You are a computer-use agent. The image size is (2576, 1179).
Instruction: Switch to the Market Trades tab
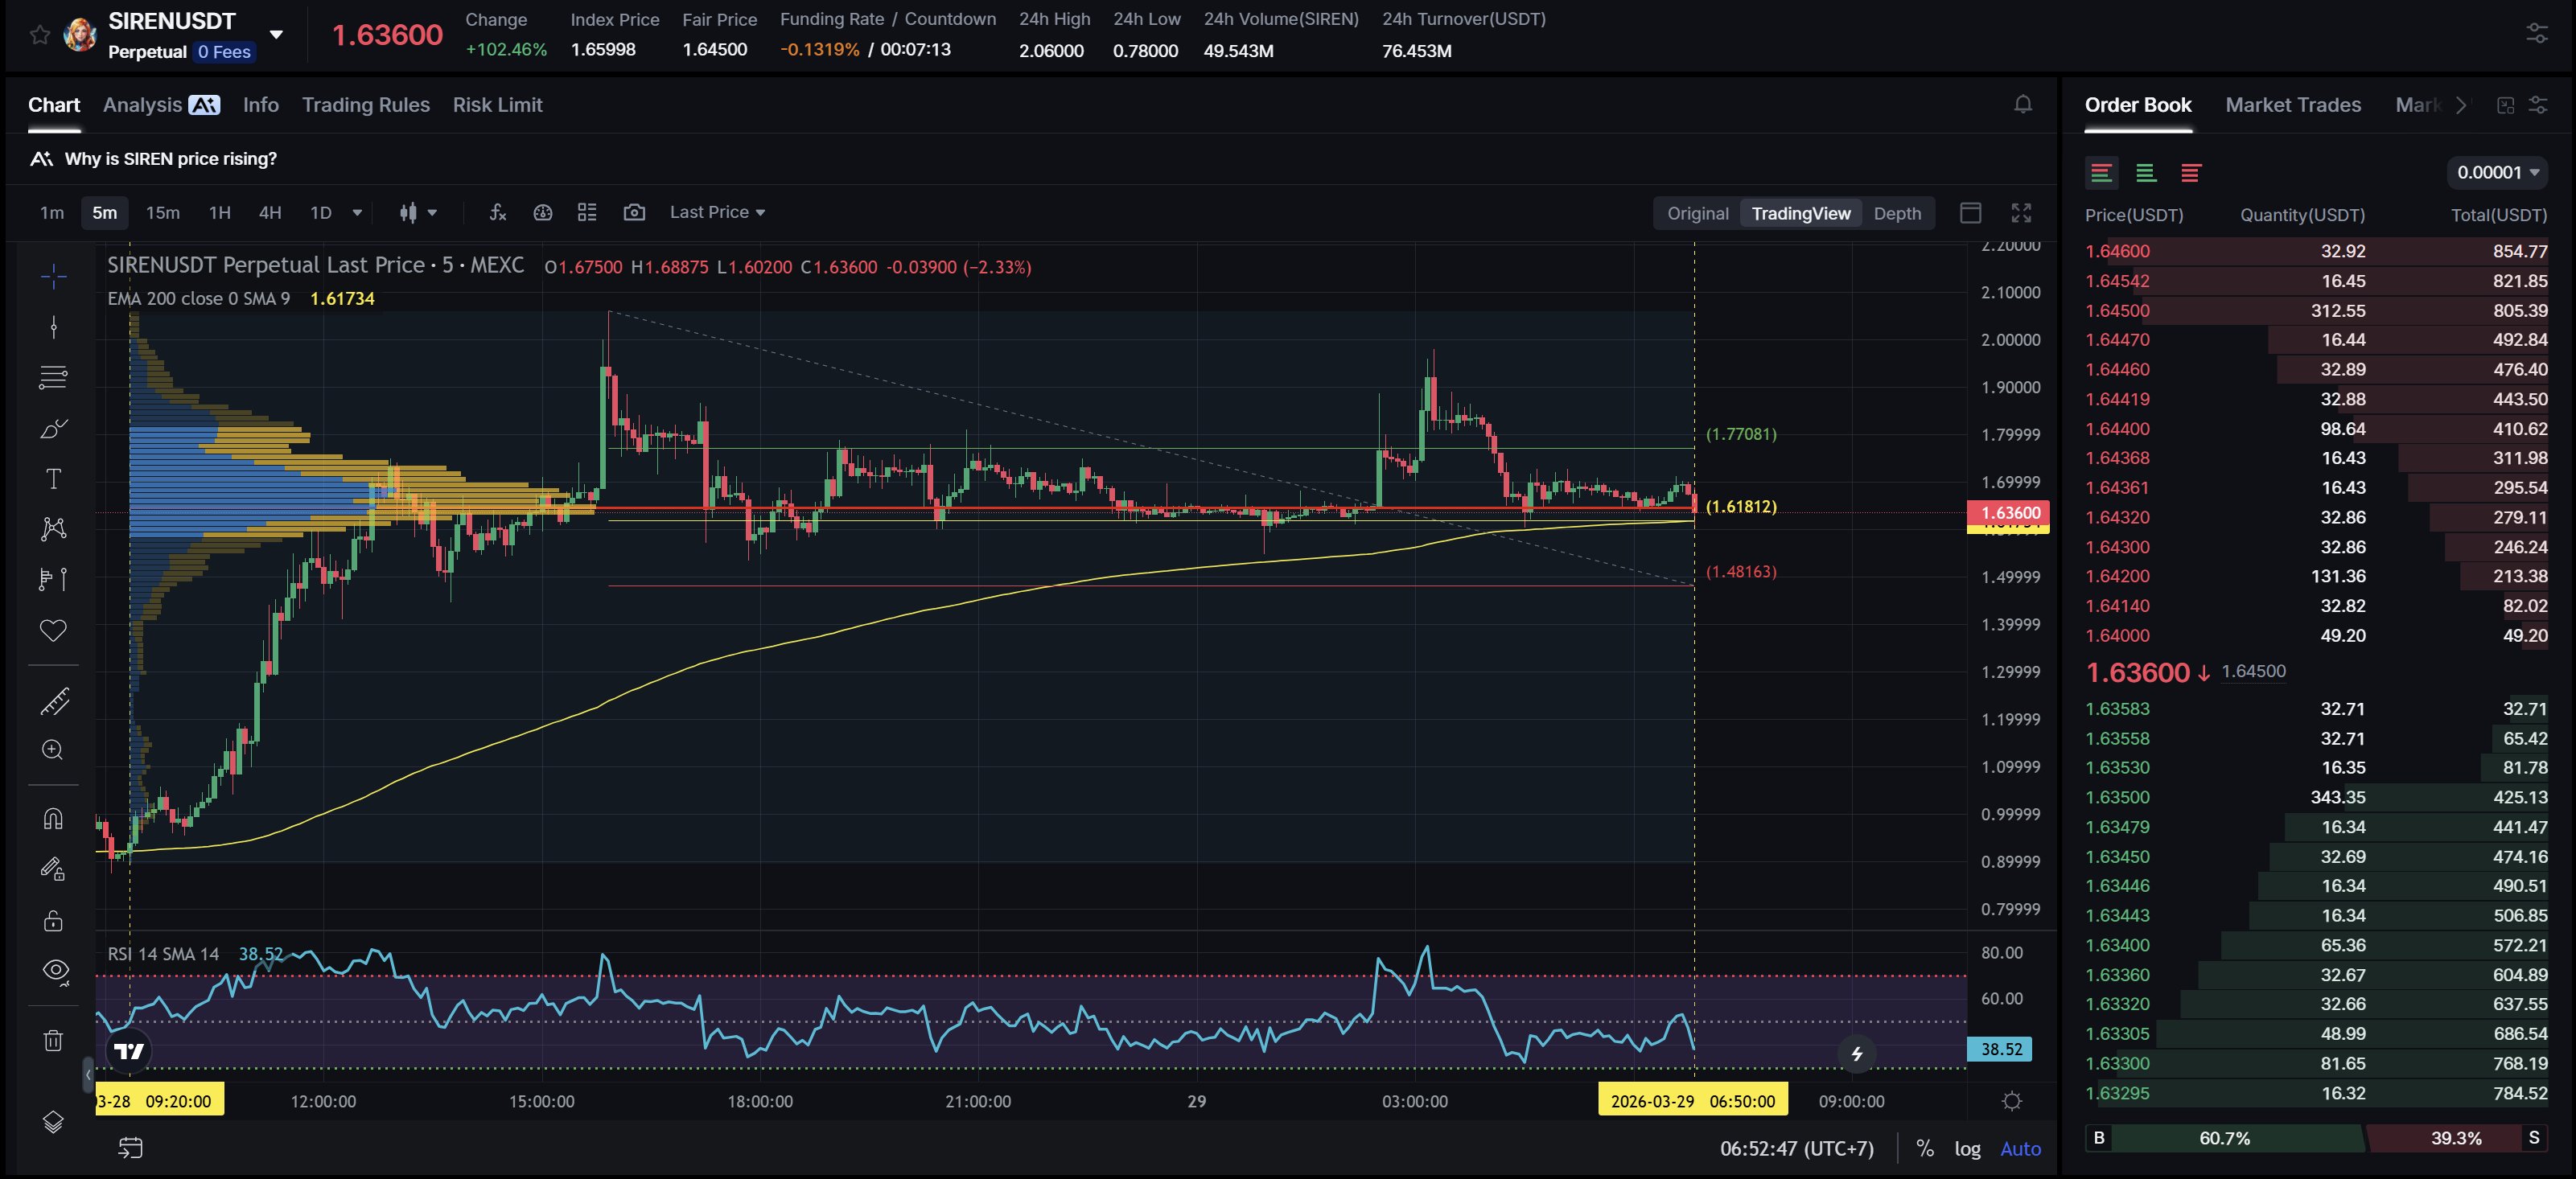click(x=2292, y=105)
